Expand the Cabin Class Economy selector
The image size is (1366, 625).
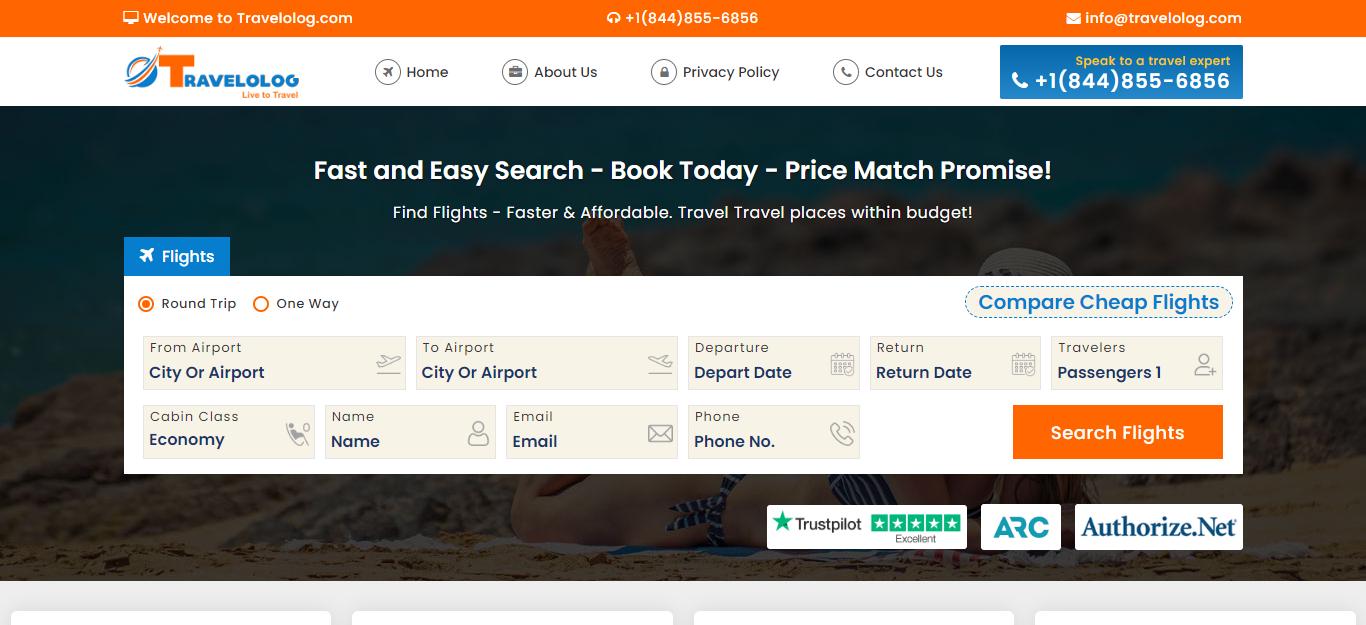click(228, 433)
